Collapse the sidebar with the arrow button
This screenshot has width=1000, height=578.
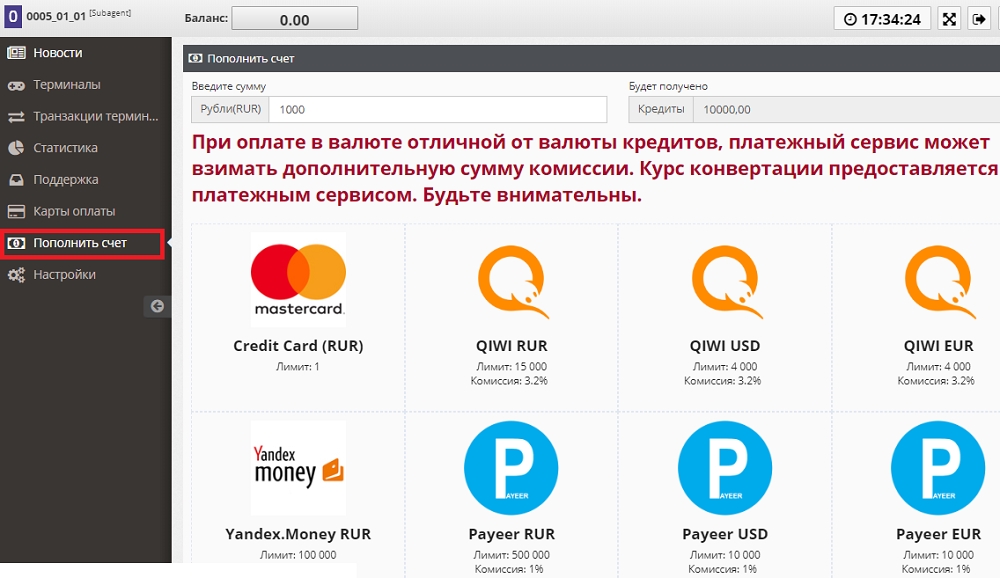(x=157, y=307)
